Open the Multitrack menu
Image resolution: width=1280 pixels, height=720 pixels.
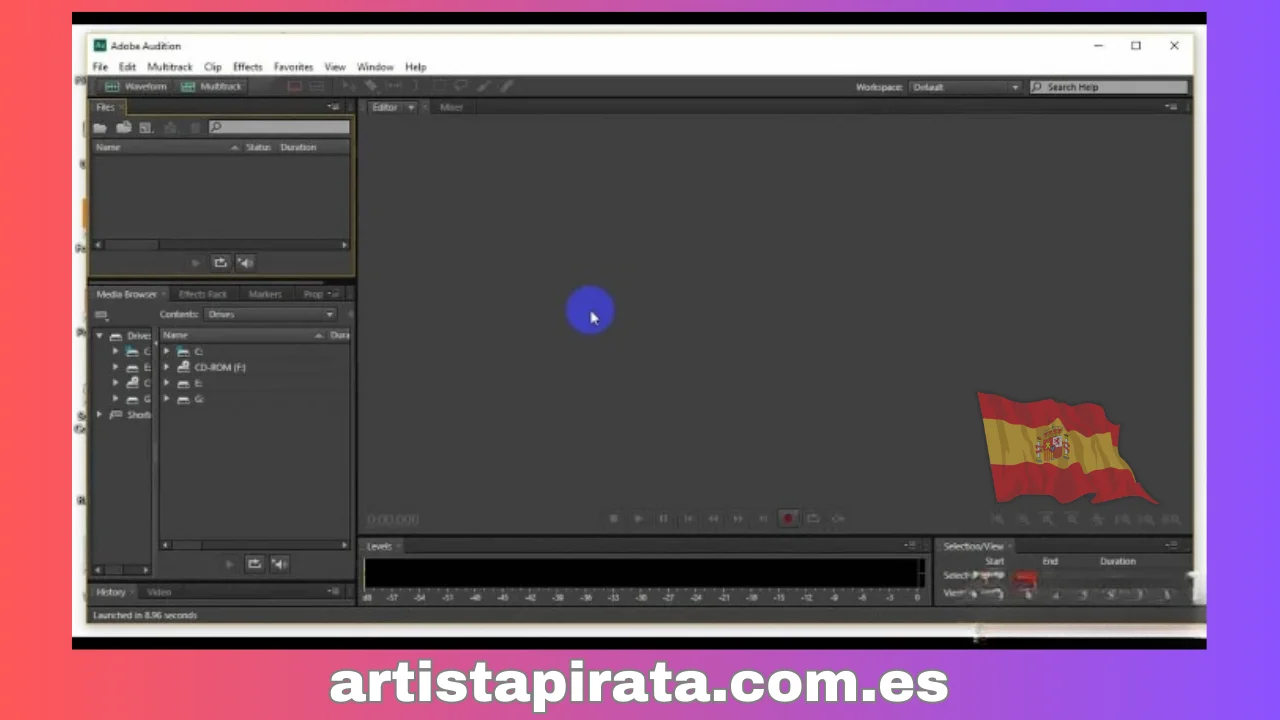point(170,67)
